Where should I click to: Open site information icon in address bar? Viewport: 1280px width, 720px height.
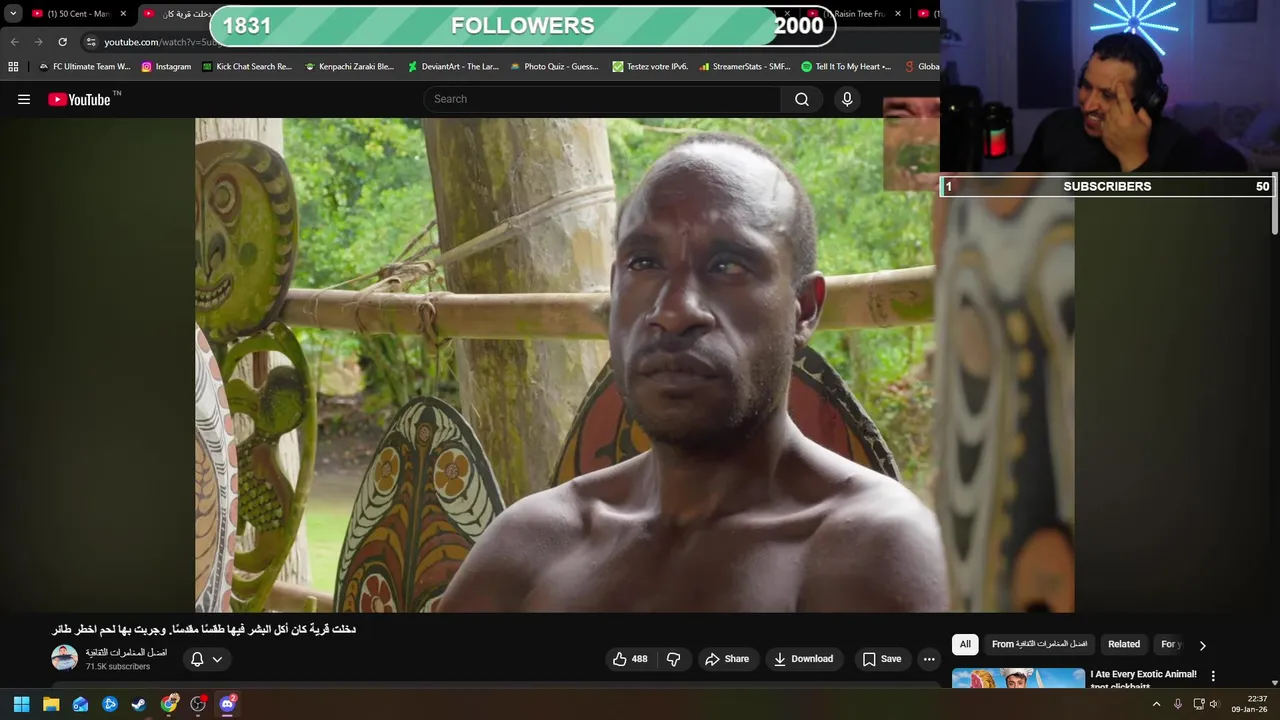[x=91, y=42]
